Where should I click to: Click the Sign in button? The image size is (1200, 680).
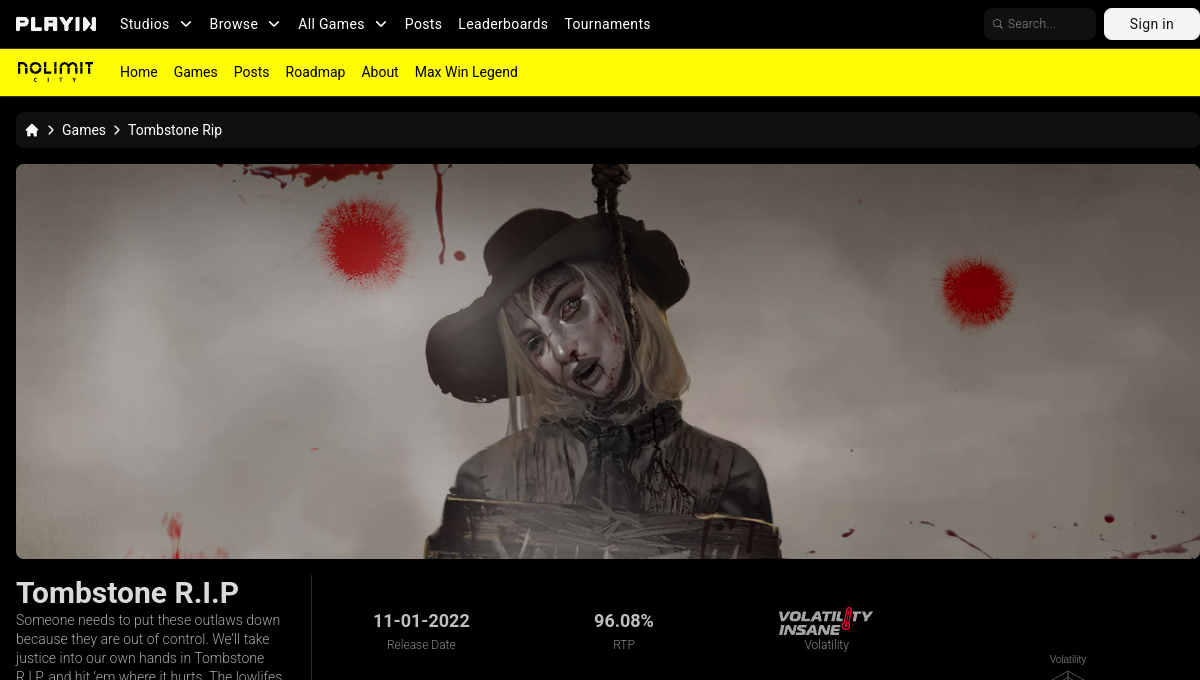point(1152,24)
